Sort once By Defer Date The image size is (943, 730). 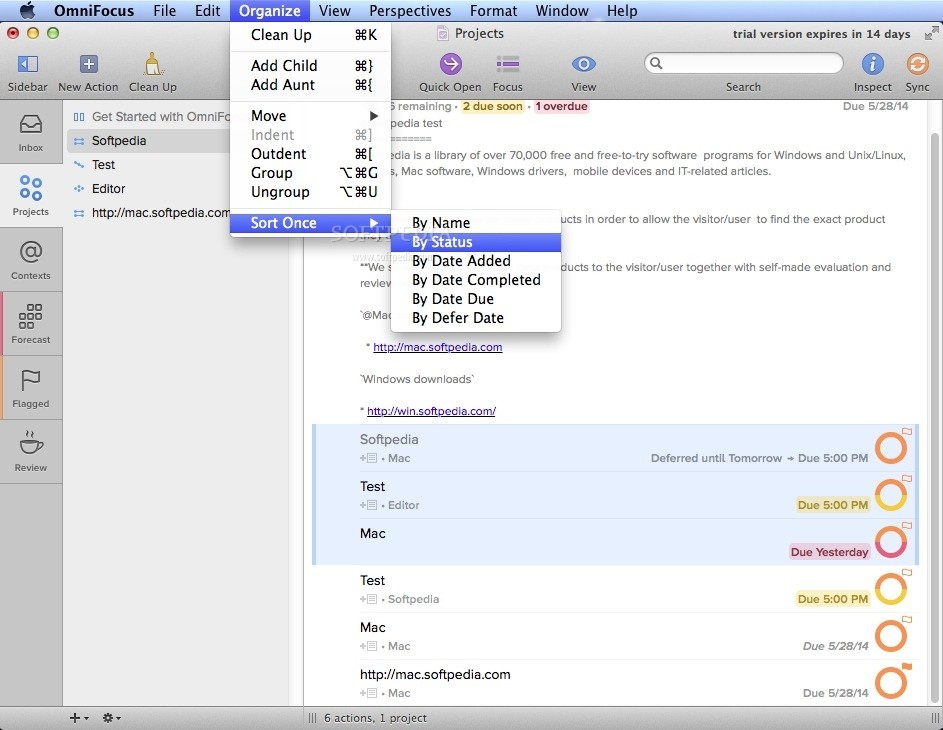[x=476, y=318]
